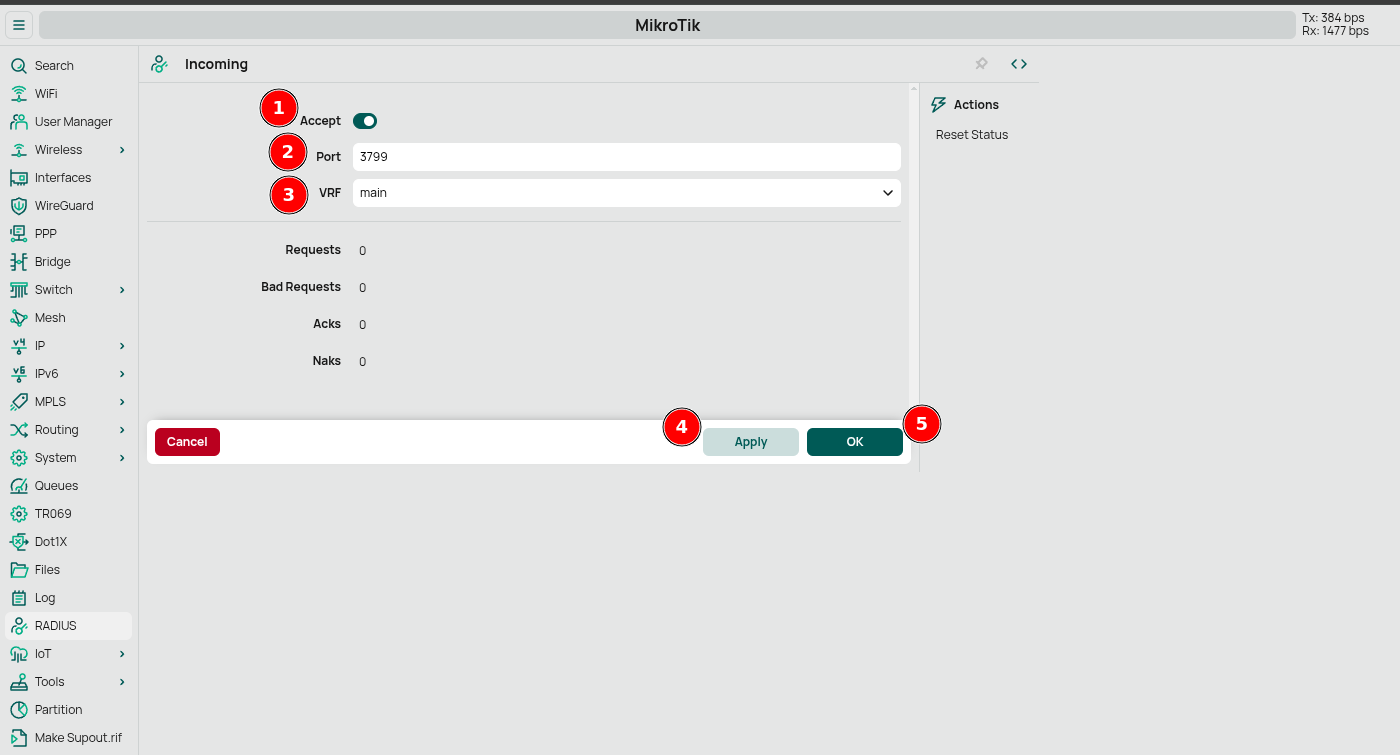Open the Mesh section
The image size is (1400, 755).
20,317
